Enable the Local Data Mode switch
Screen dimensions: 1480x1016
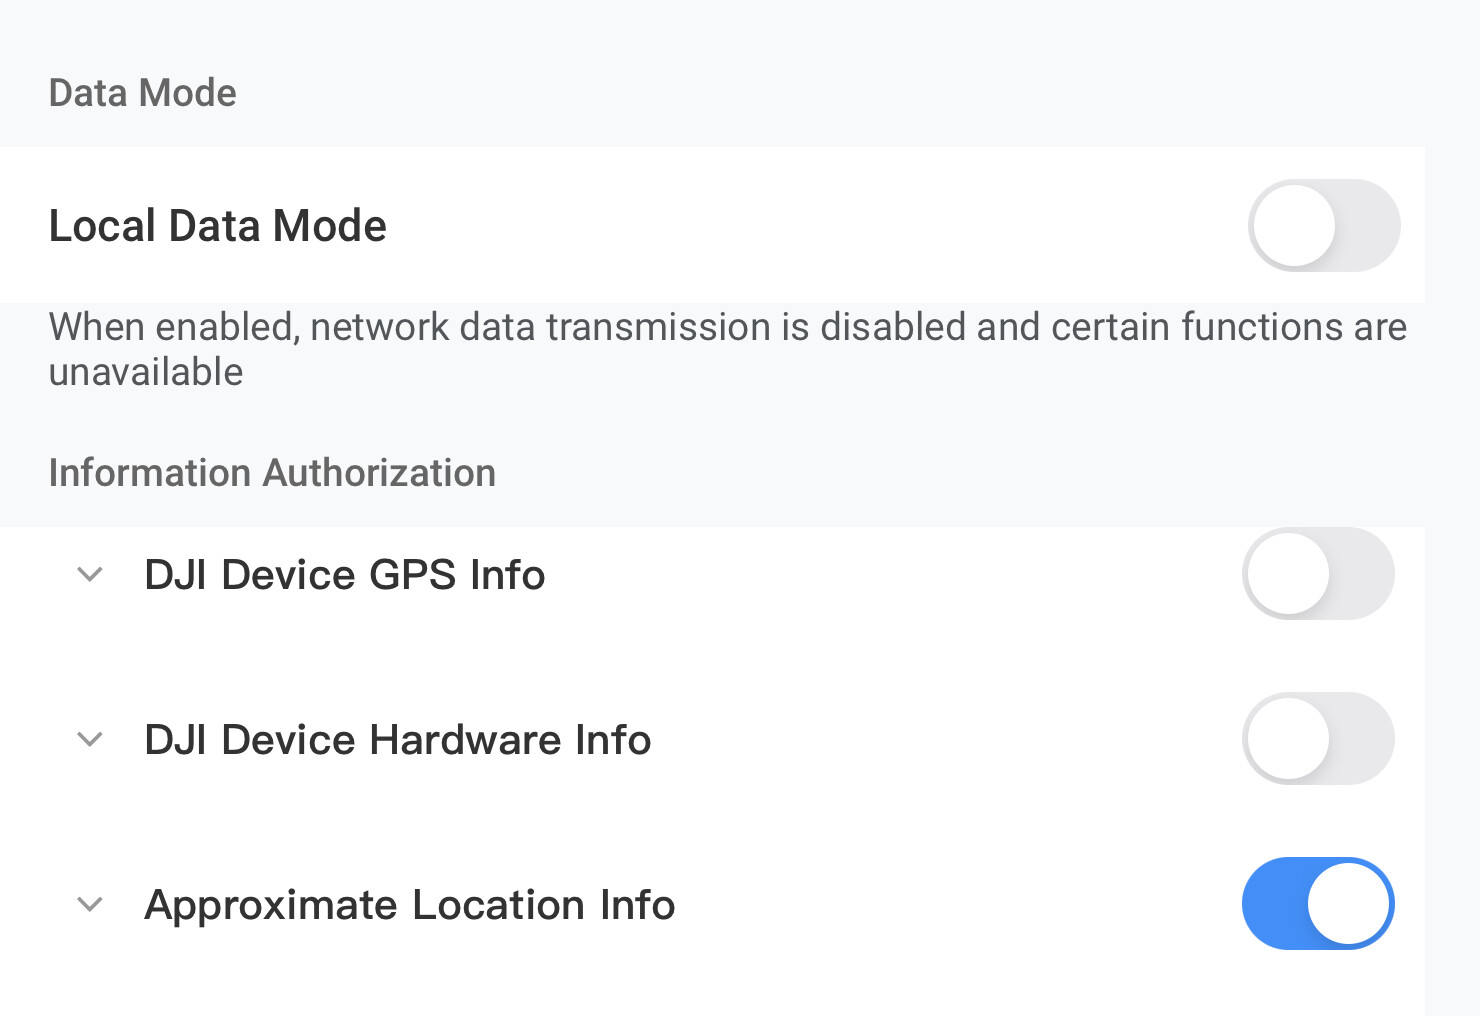coord(1323,226)
